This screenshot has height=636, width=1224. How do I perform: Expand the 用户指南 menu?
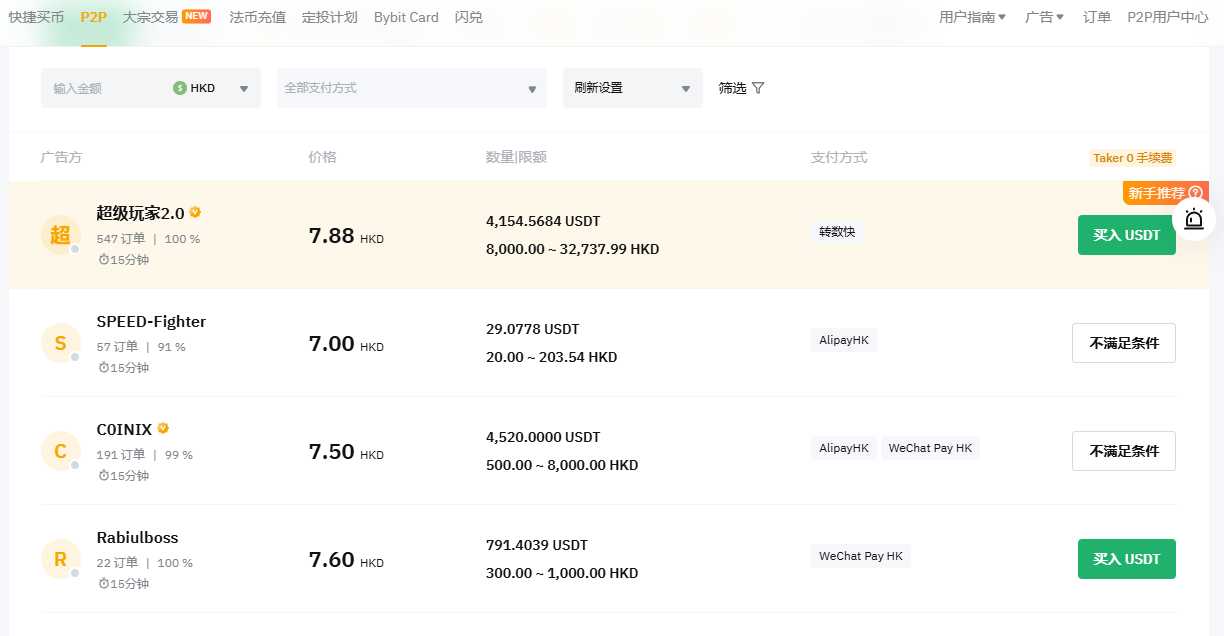click(x=973, y=17)
